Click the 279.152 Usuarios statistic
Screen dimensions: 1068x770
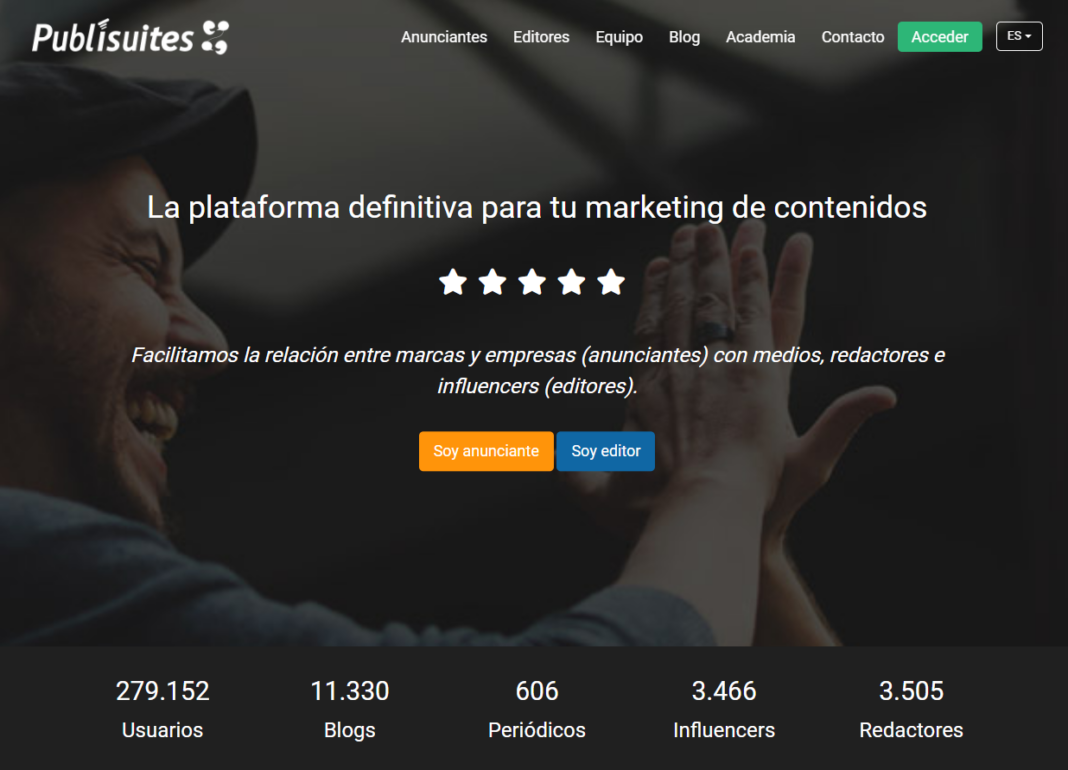(x=162, y=709)
